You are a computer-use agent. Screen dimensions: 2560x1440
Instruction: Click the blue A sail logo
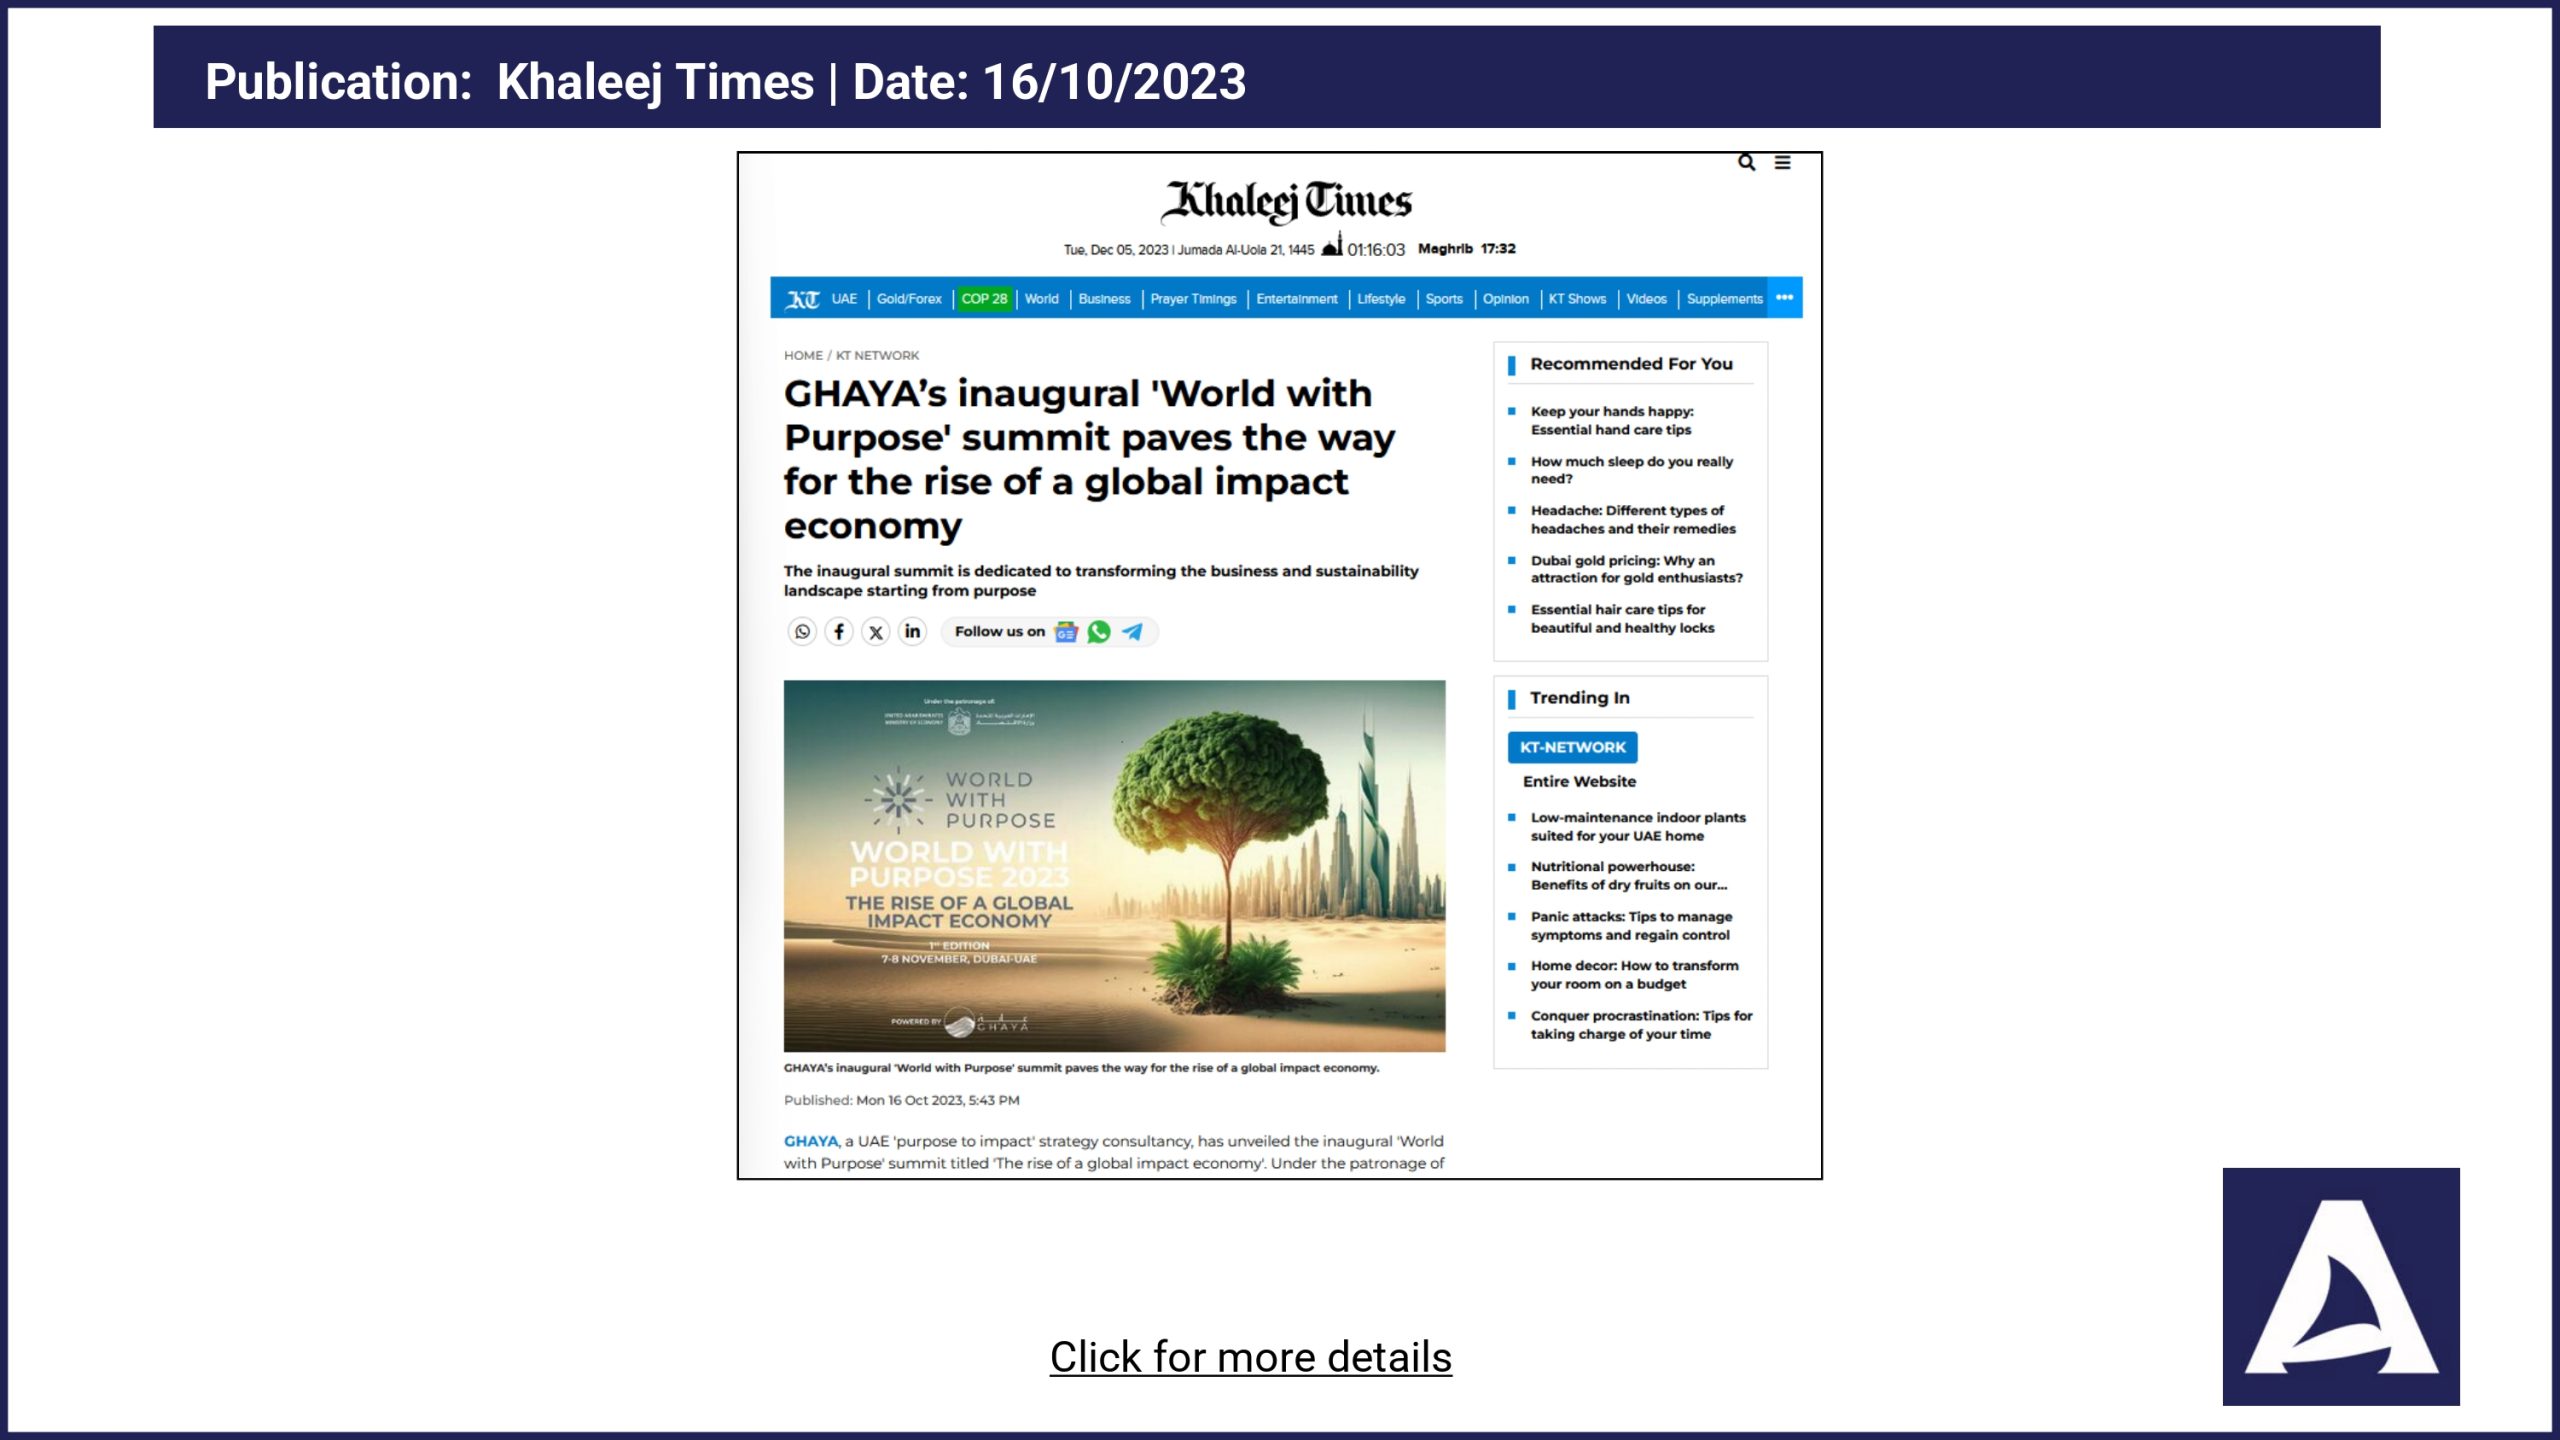[2341, 1286]
